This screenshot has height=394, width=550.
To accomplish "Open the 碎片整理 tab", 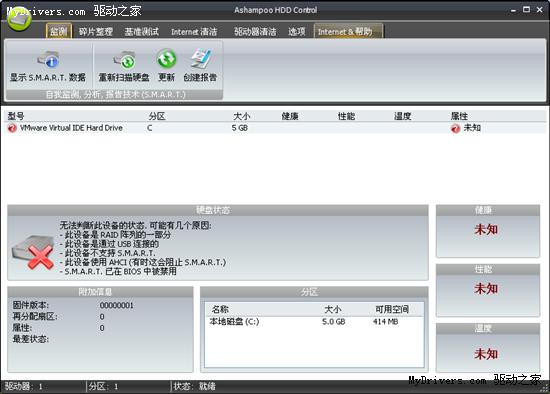I will tap(95, 32).
